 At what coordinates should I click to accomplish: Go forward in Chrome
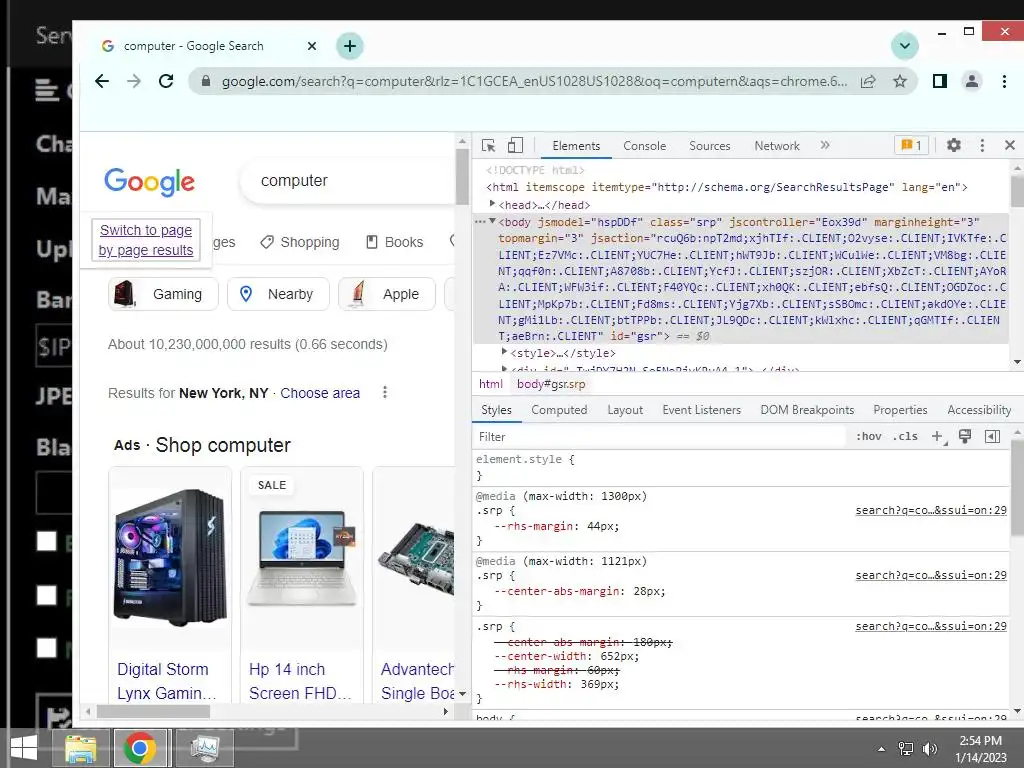[x=134, y=81]
